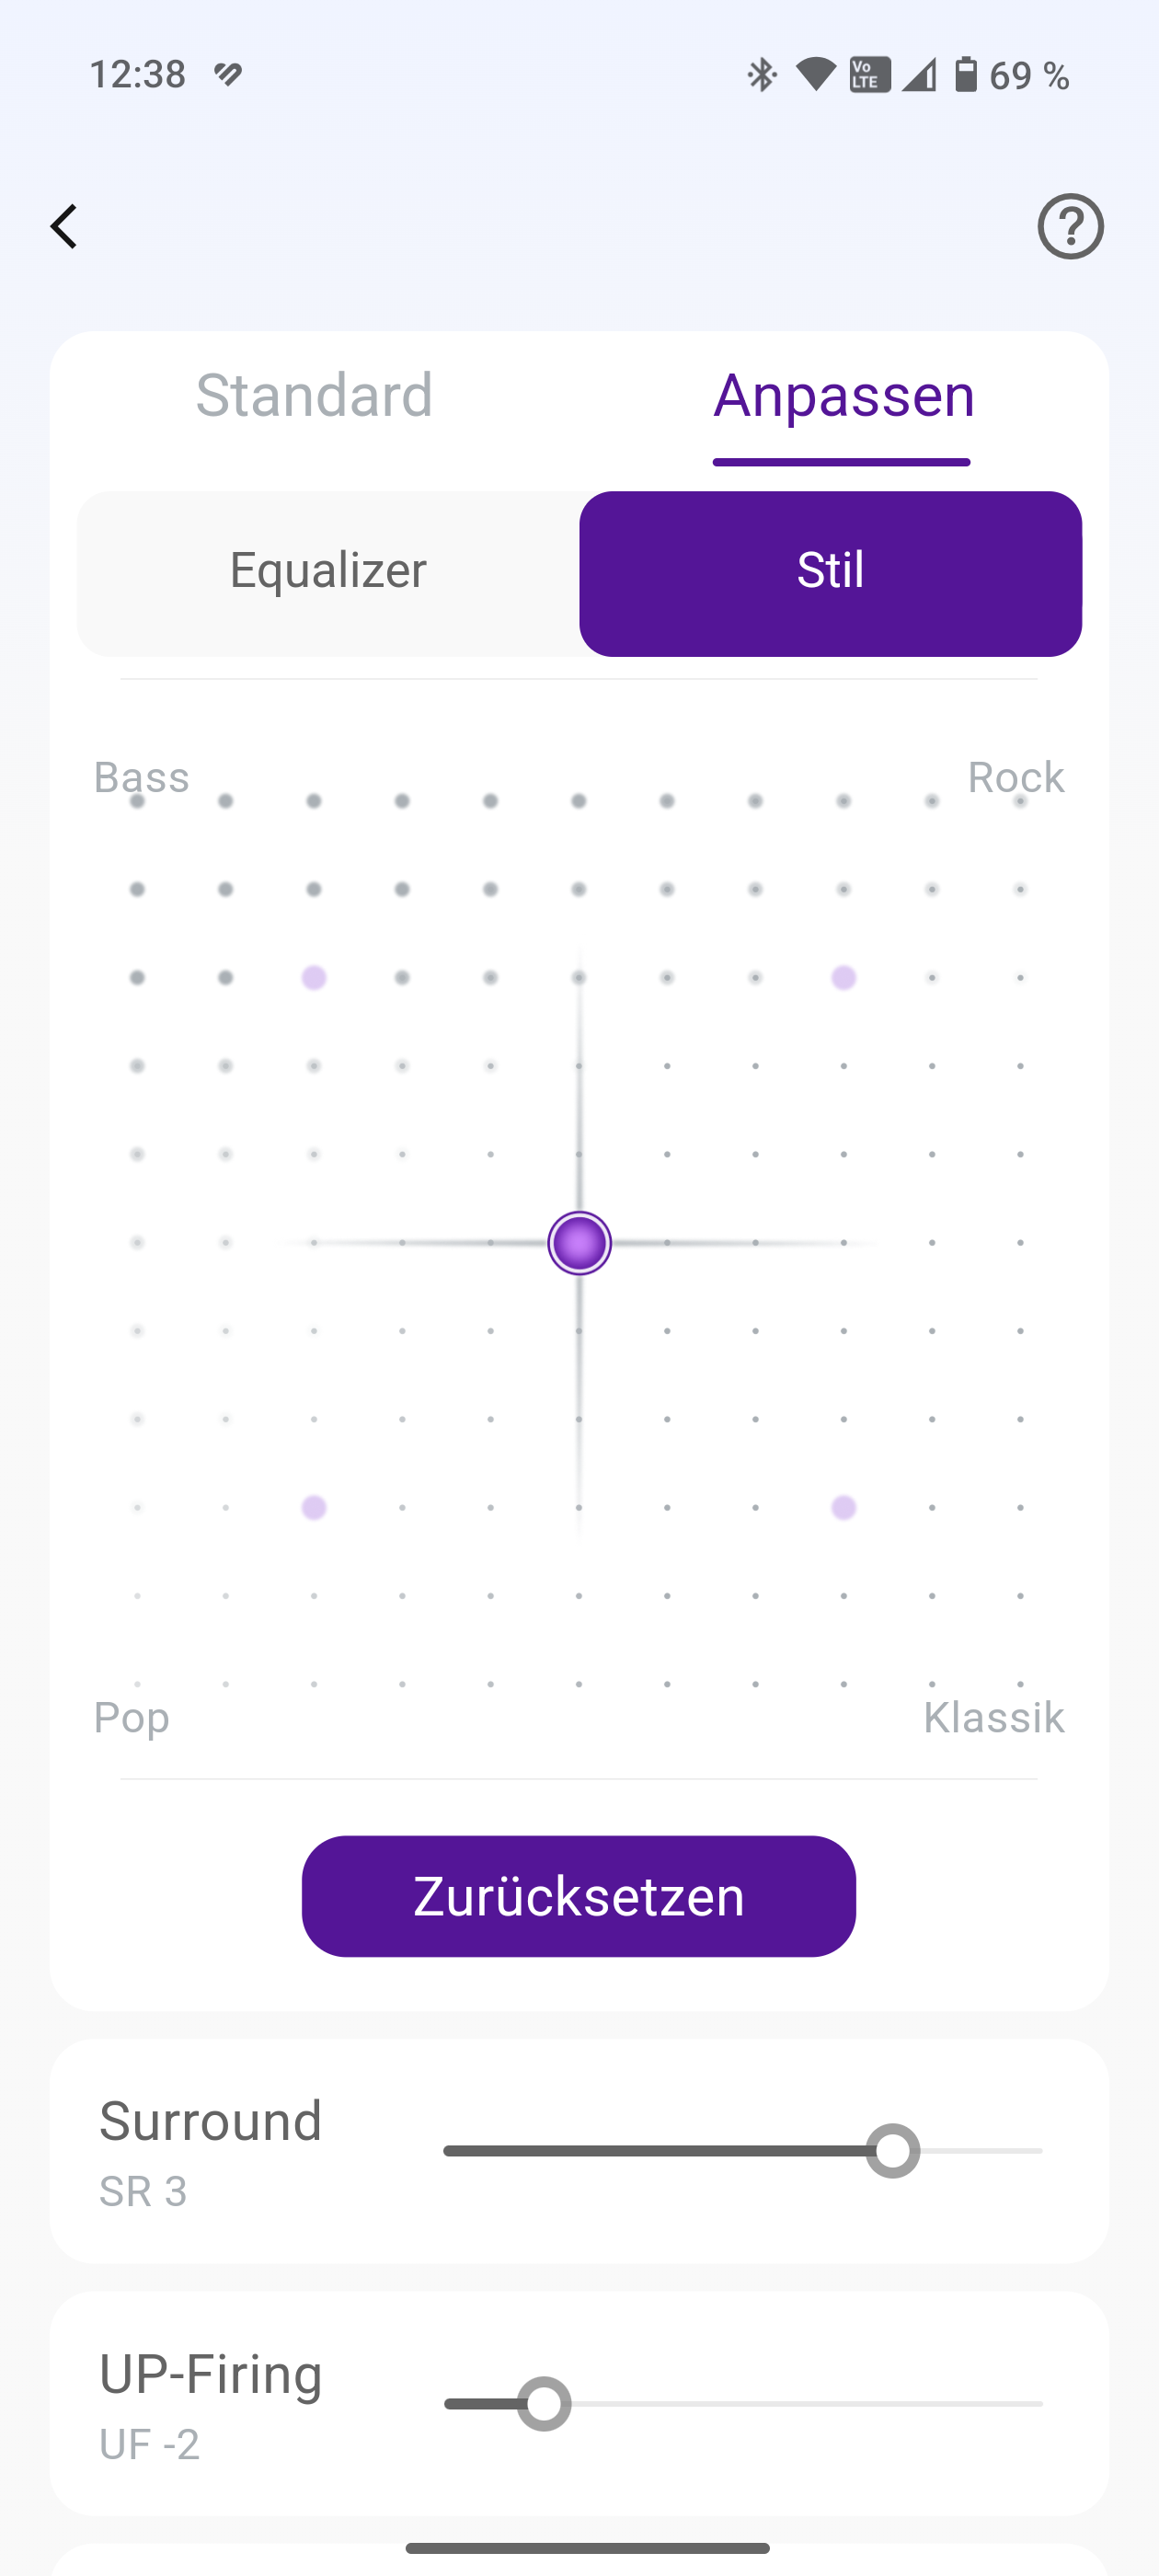Tap the back arrow icon
1159x2576 pixels.
(65, 226)
